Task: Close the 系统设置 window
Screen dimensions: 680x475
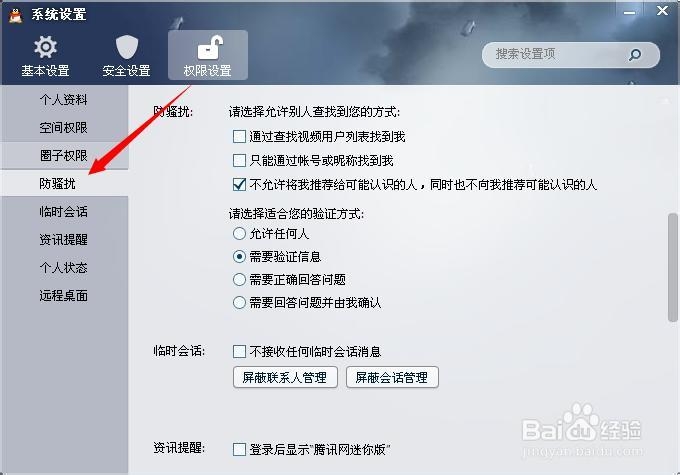Action: [x=662, y=10]
